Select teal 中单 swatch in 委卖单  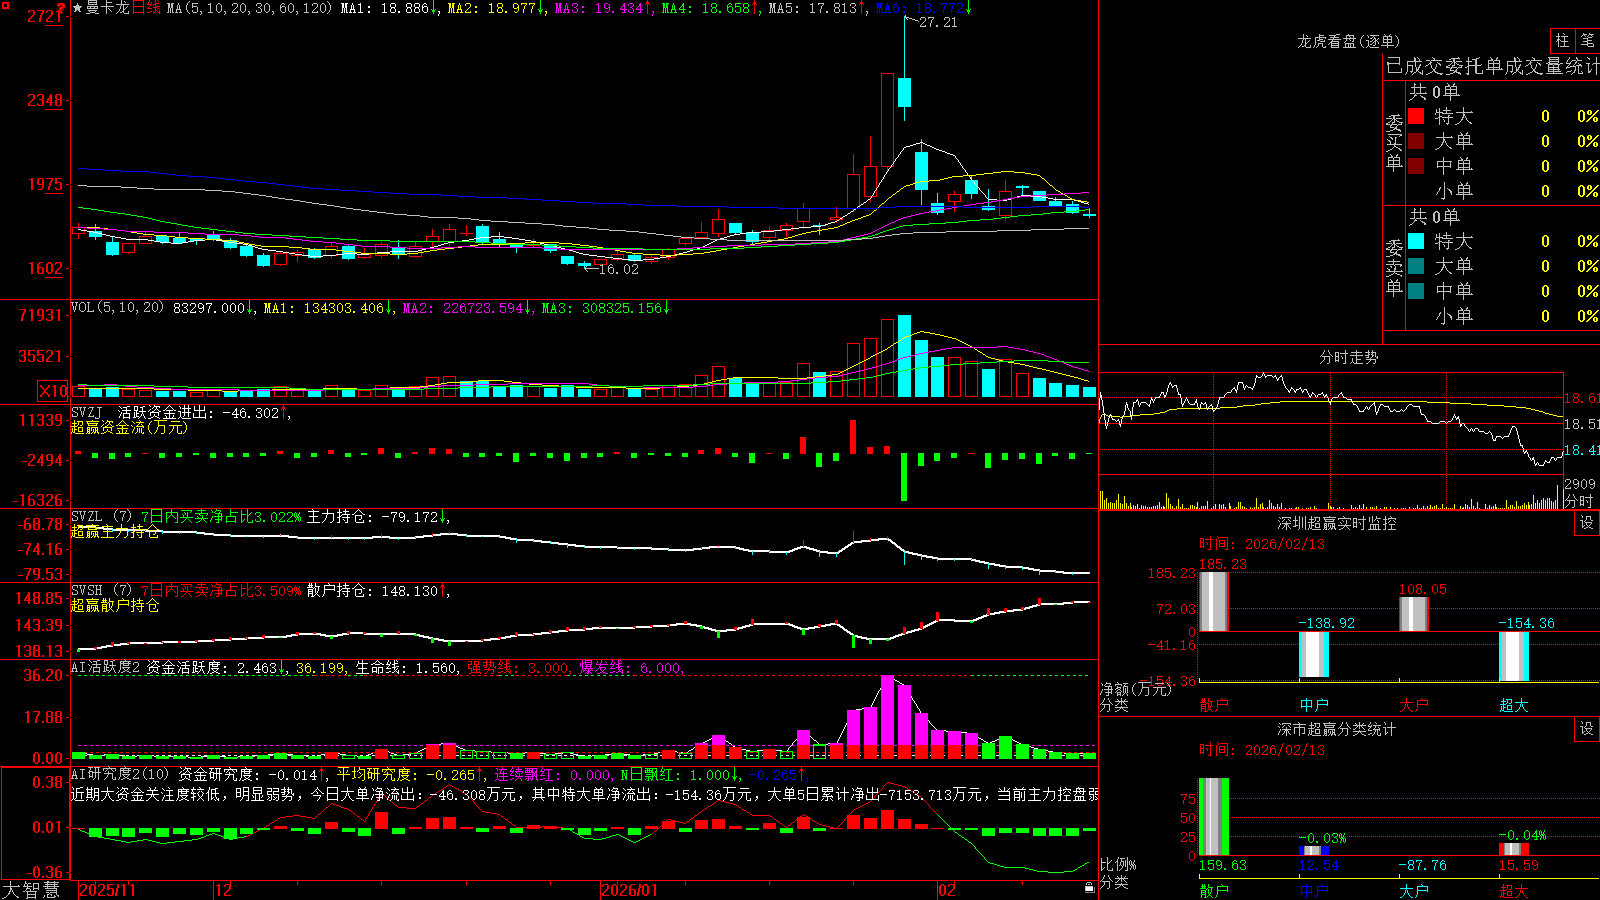[1416, 291]
